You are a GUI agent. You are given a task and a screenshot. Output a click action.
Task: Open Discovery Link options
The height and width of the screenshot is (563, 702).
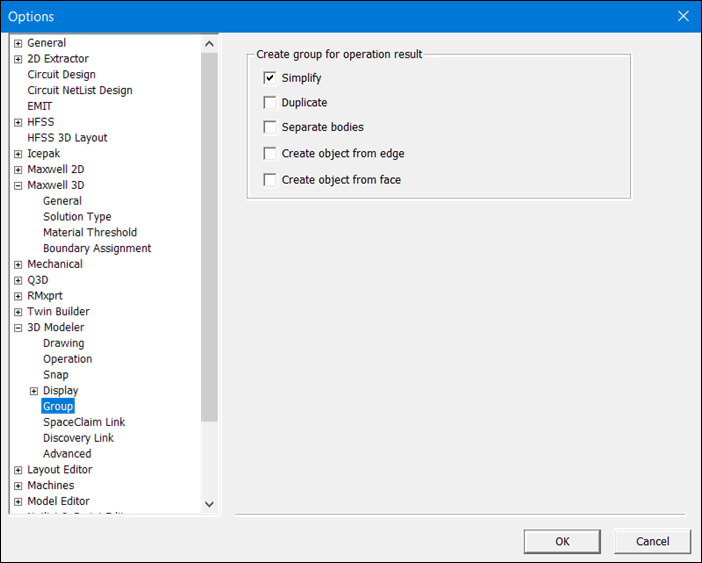(78, 438)
